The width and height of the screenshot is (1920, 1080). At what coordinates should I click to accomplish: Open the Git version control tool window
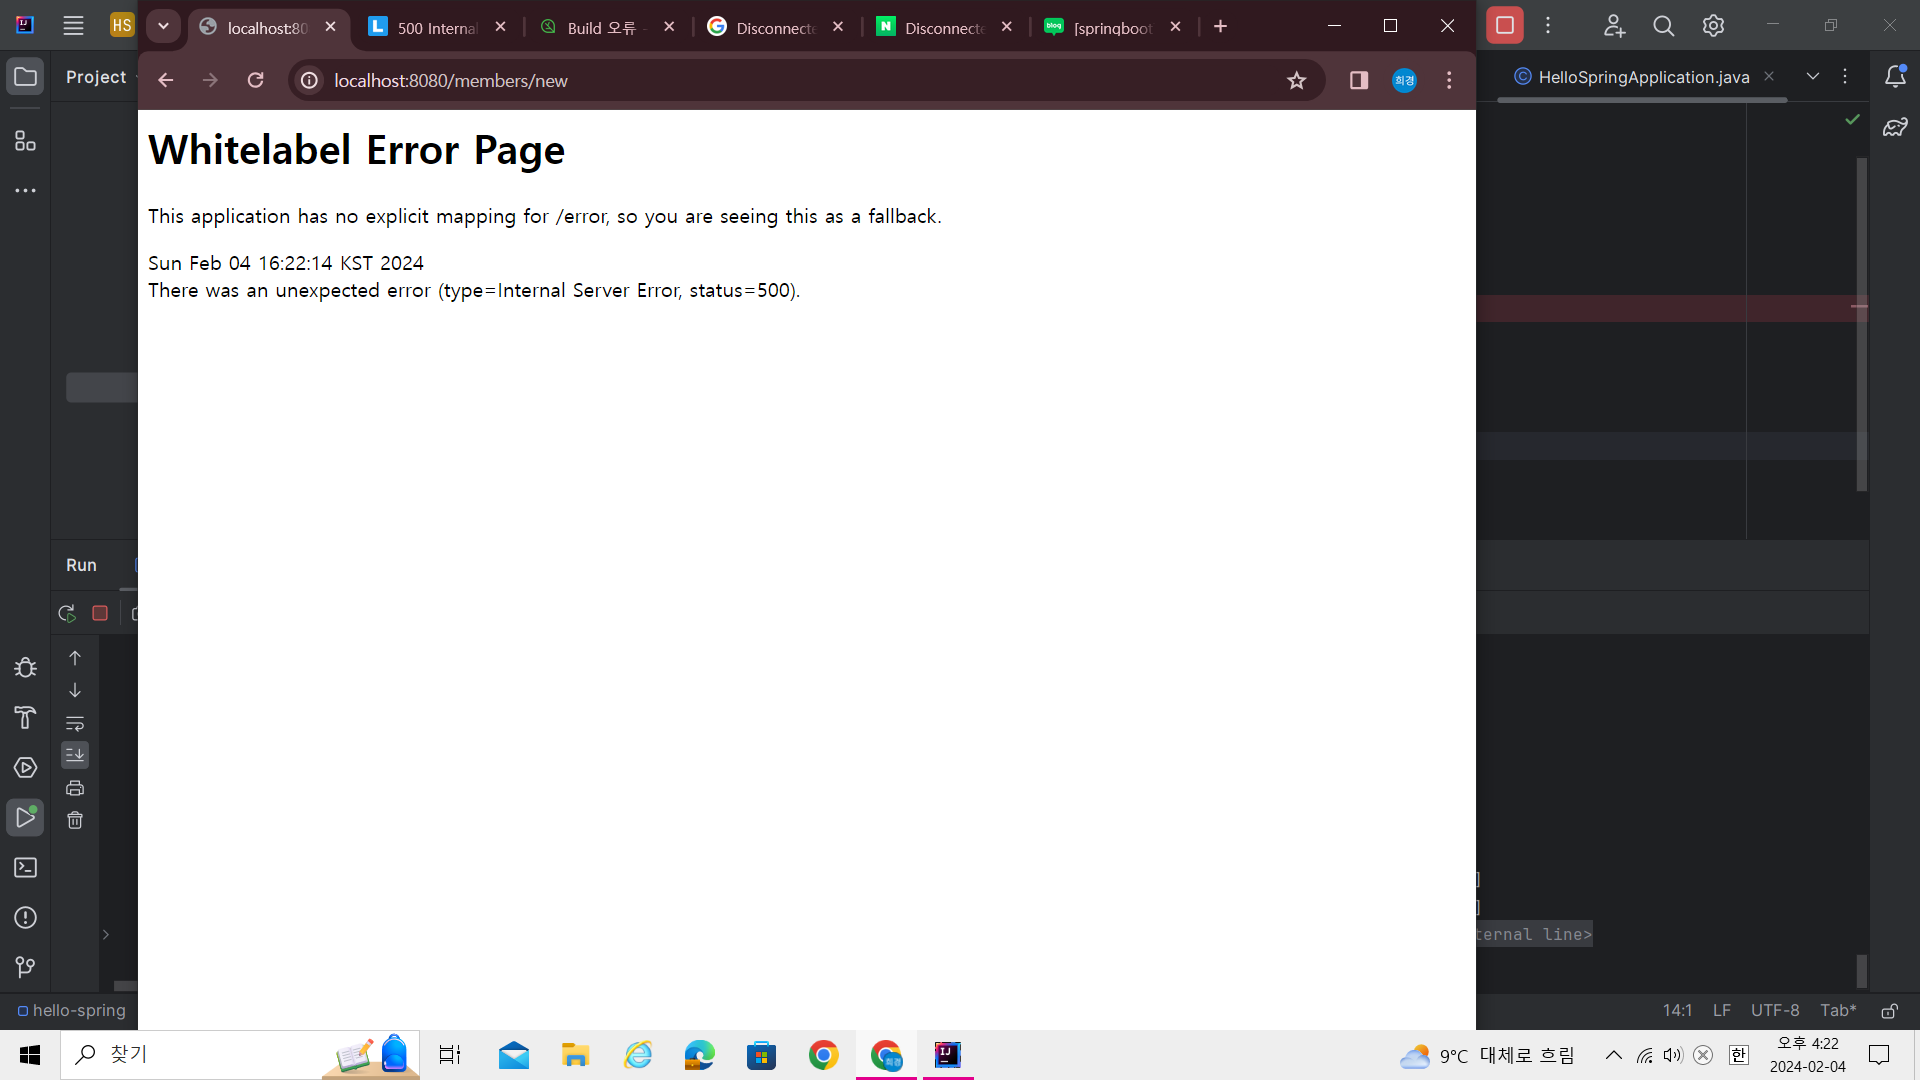click(x=26, y=967)
